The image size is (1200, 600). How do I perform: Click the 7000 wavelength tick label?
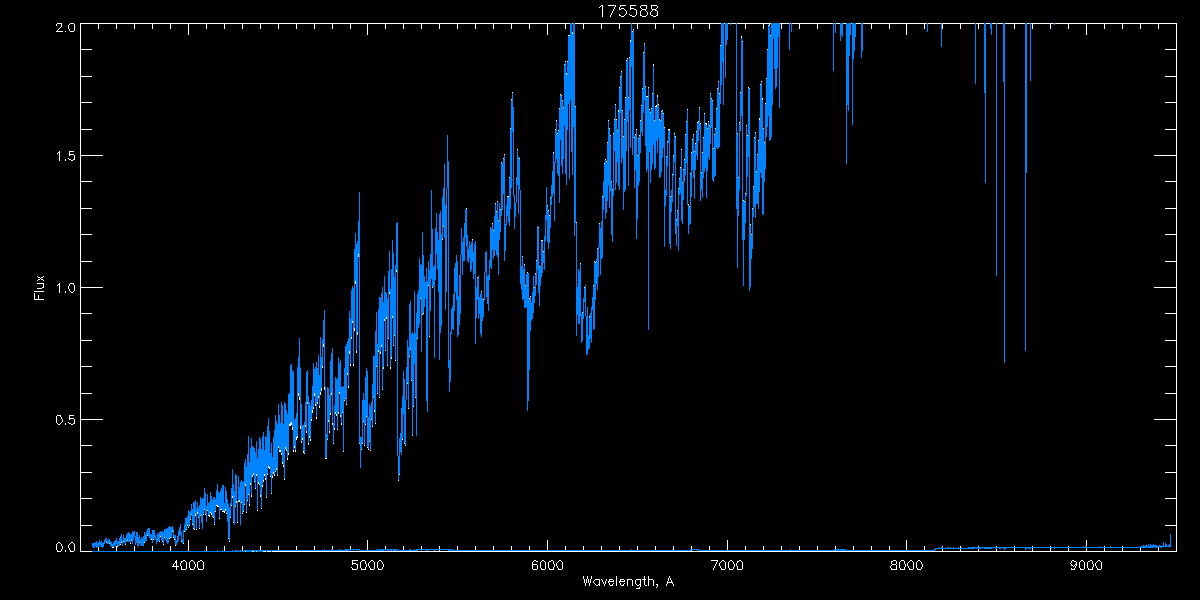[727, 565]
